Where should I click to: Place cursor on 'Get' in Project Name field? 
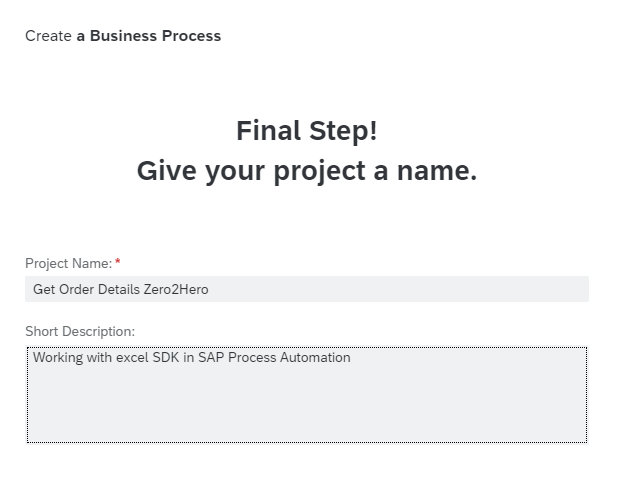[44, 290]
